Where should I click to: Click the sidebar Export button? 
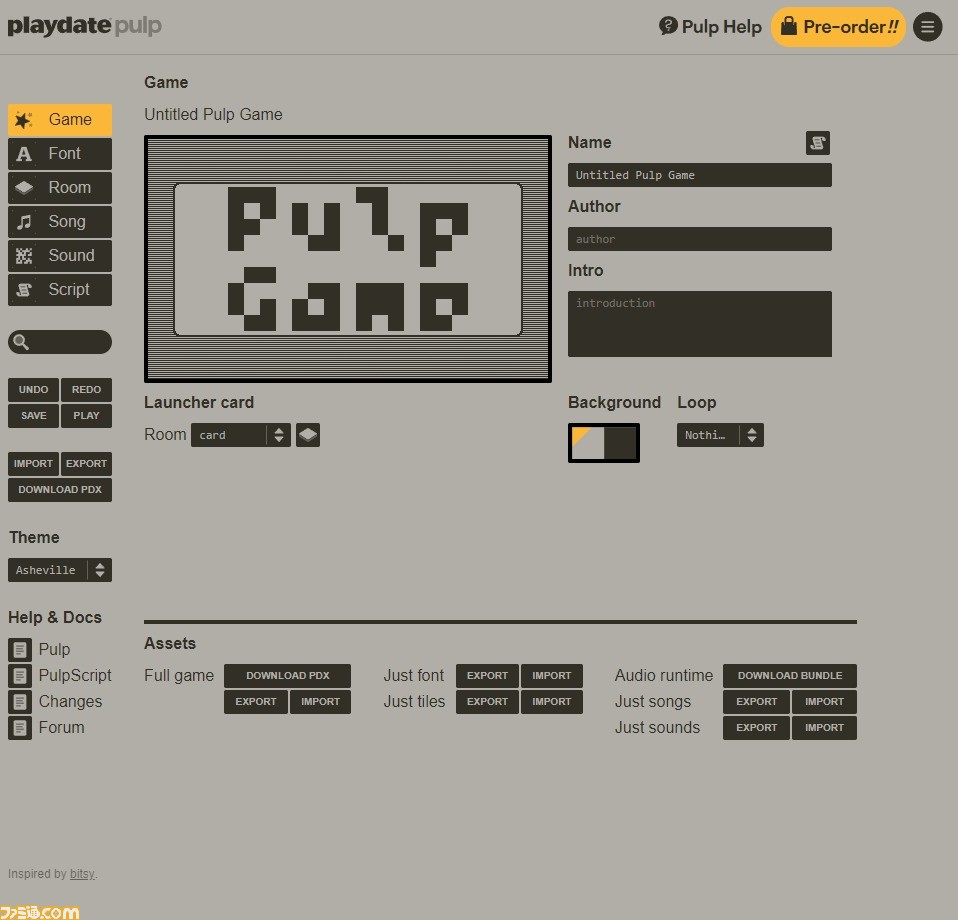click(86, 464)
